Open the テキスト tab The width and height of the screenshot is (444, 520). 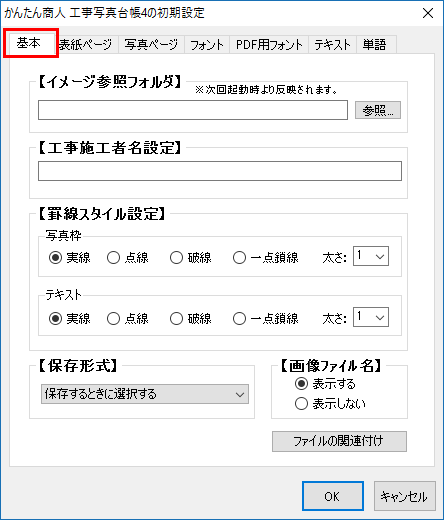[332, 44]
